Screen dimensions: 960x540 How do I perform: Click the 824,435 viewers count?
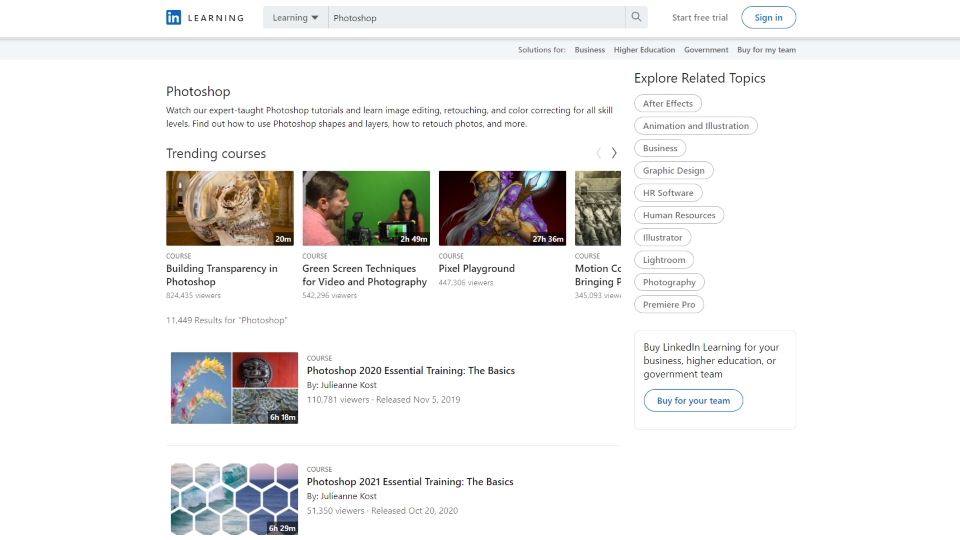pyautogui.click(x=193, y=295)
